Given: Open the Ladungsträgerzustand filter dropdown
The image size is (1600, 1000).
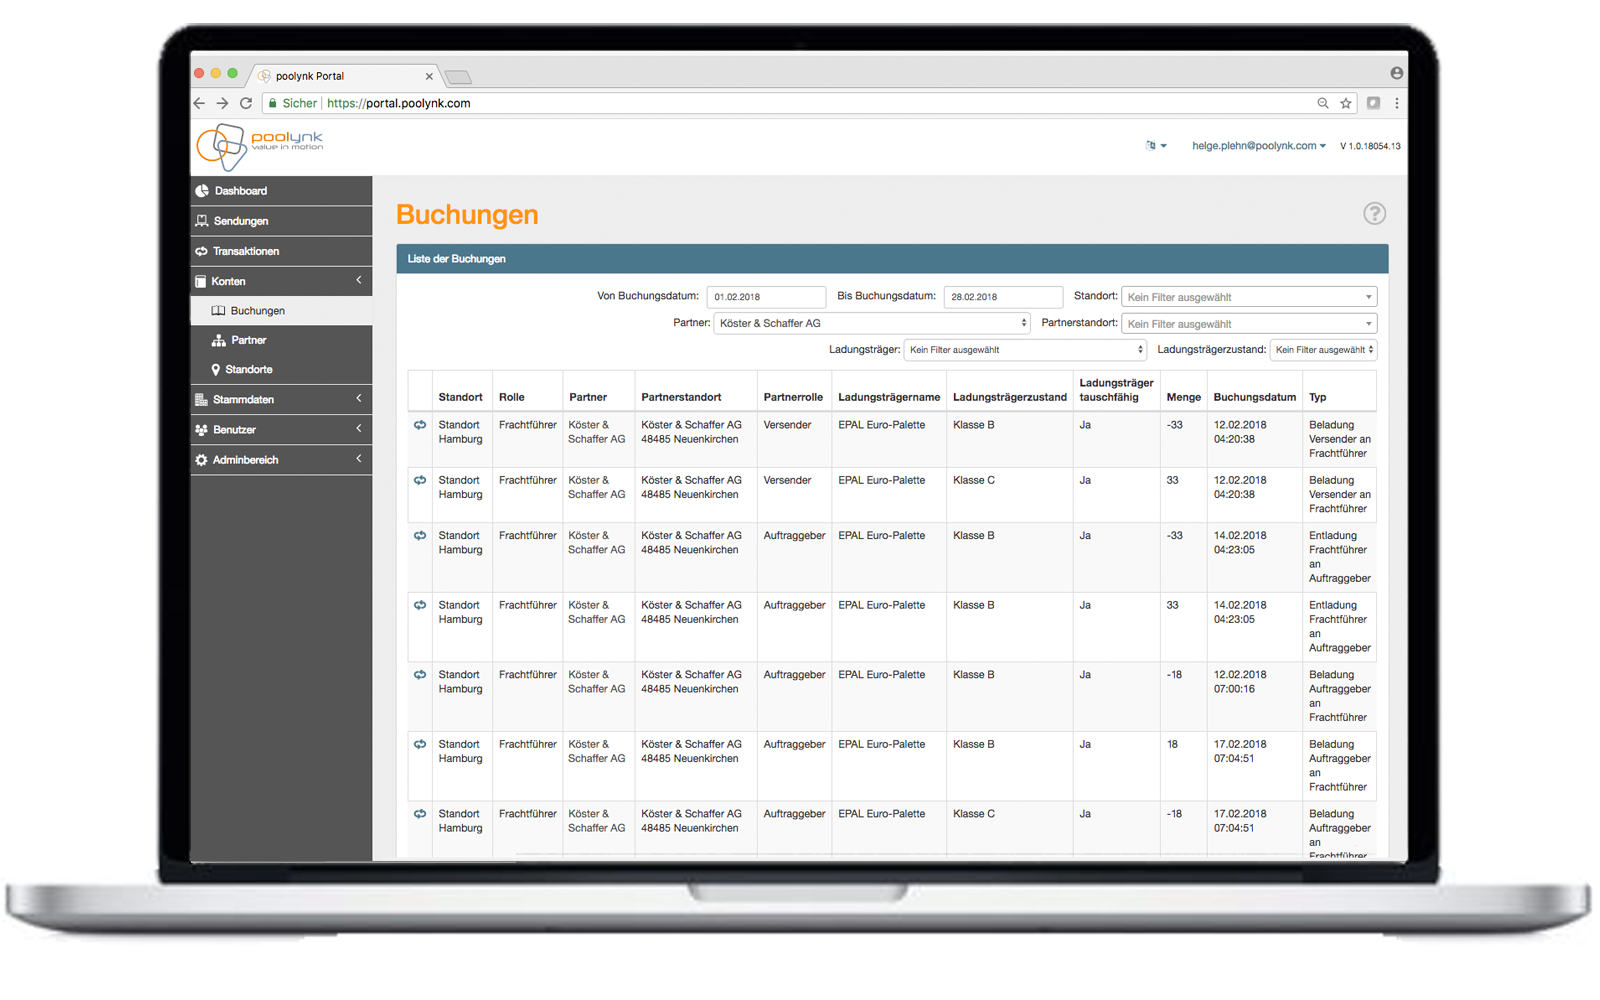Looking at the screenshot, I should 1323,350.
